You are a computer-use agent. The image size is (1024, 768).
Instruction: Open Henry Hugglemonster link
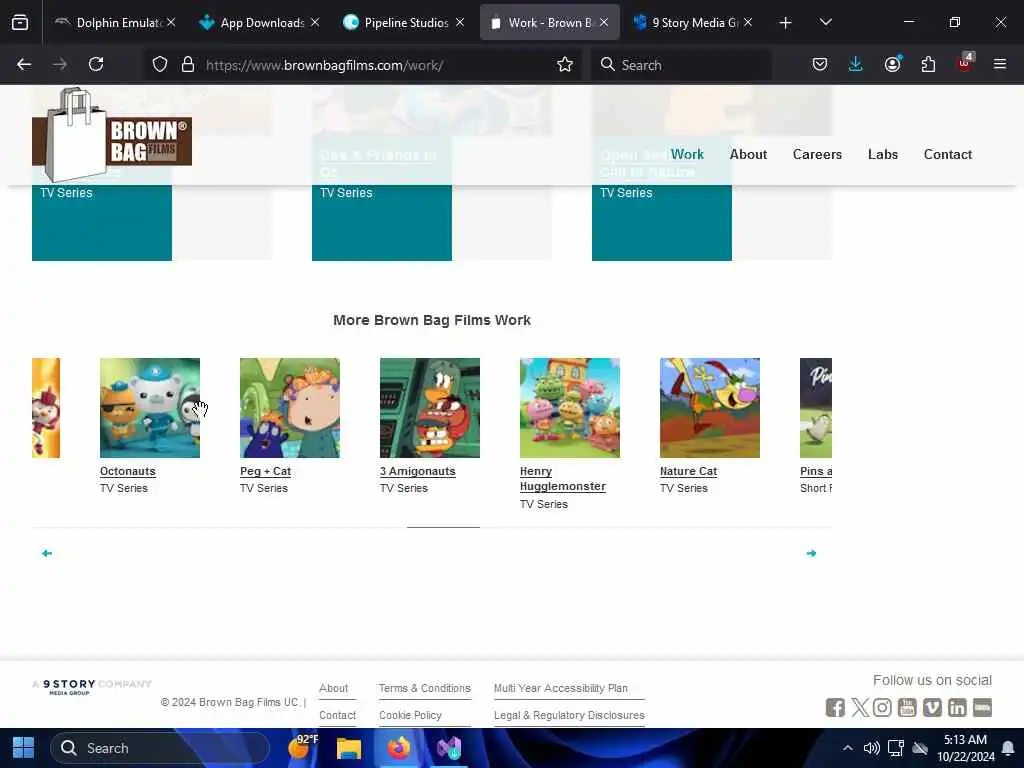point(562,479)
